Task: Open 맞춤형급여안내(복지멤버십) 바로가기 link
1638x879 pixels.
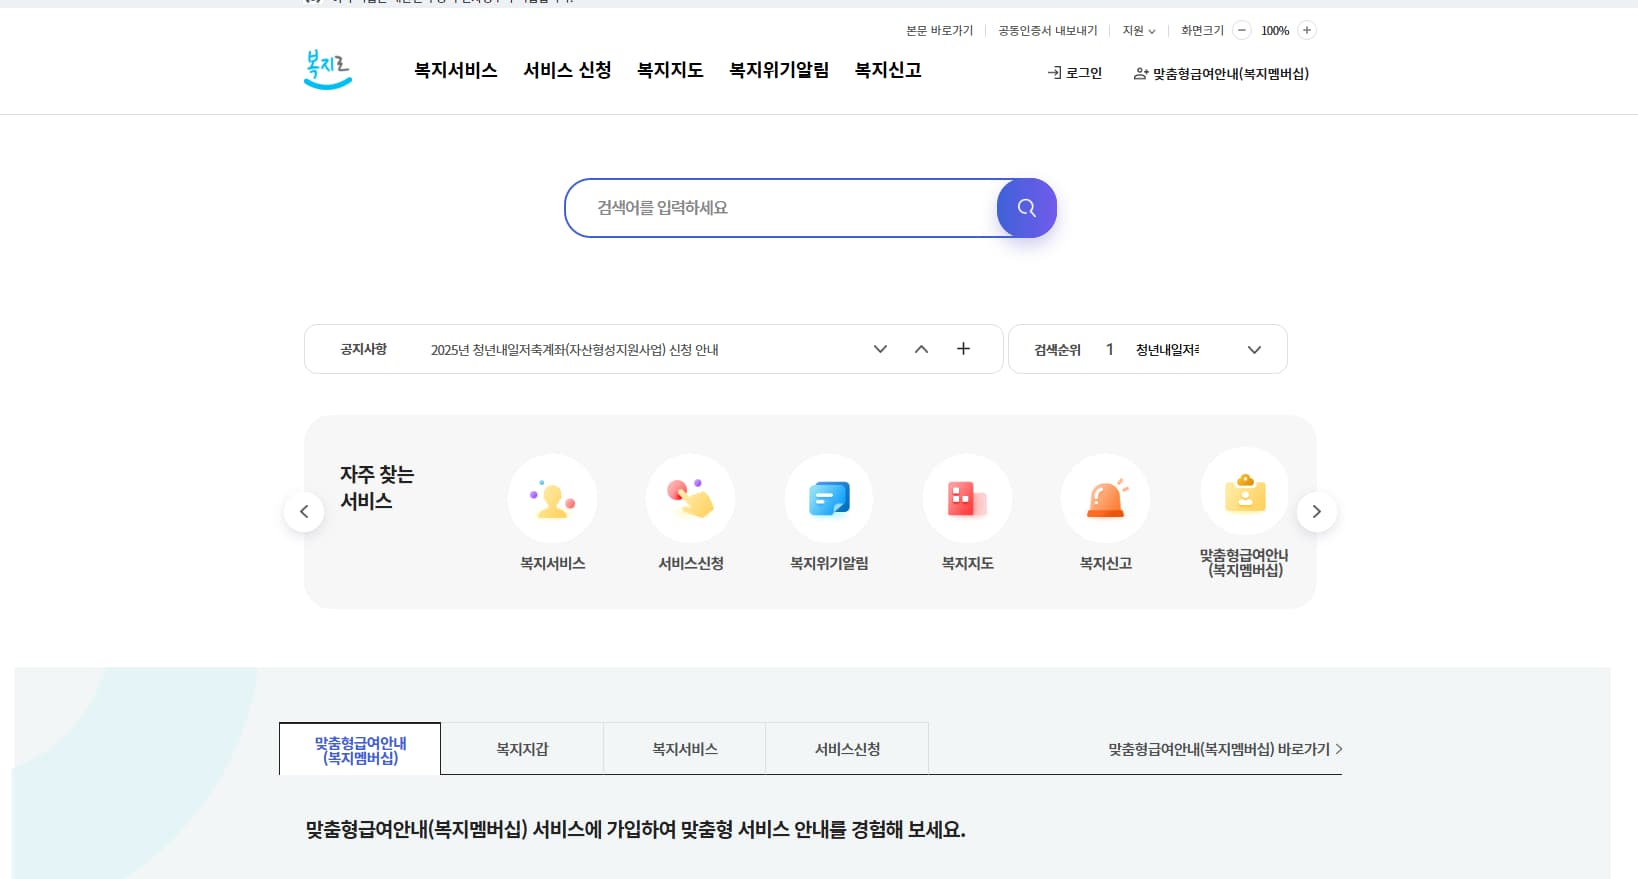Action: [1225, 749]
